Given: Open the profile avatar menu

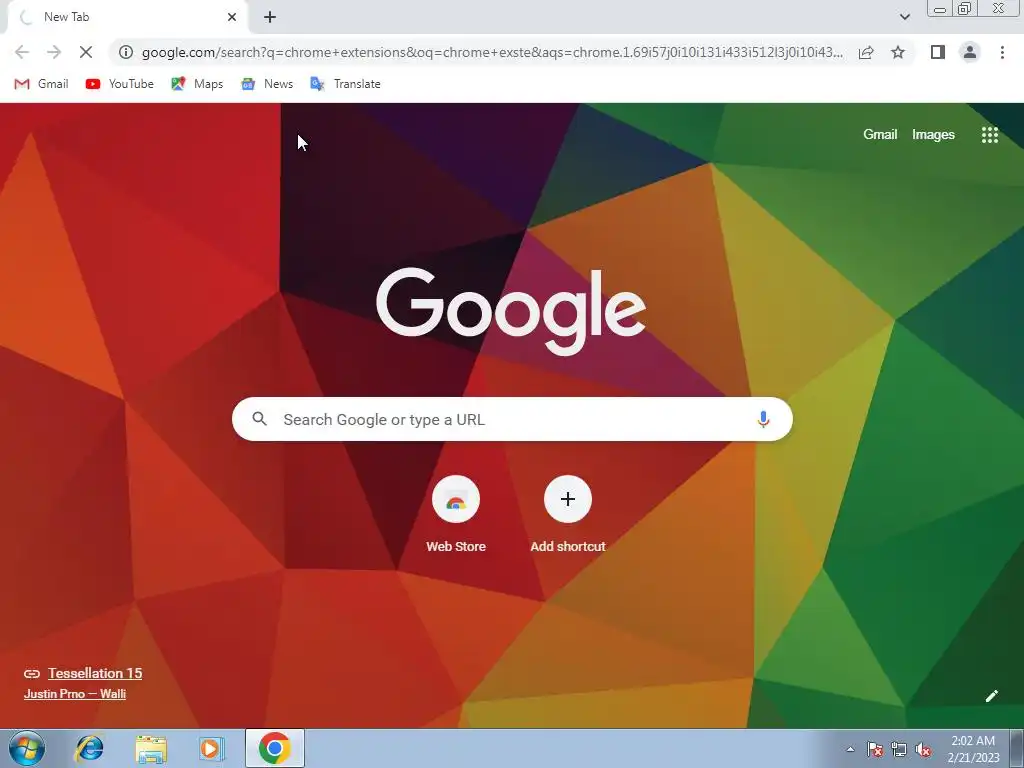Looking at the screenshot, I should pyautogui.click(x=970, y=52).
